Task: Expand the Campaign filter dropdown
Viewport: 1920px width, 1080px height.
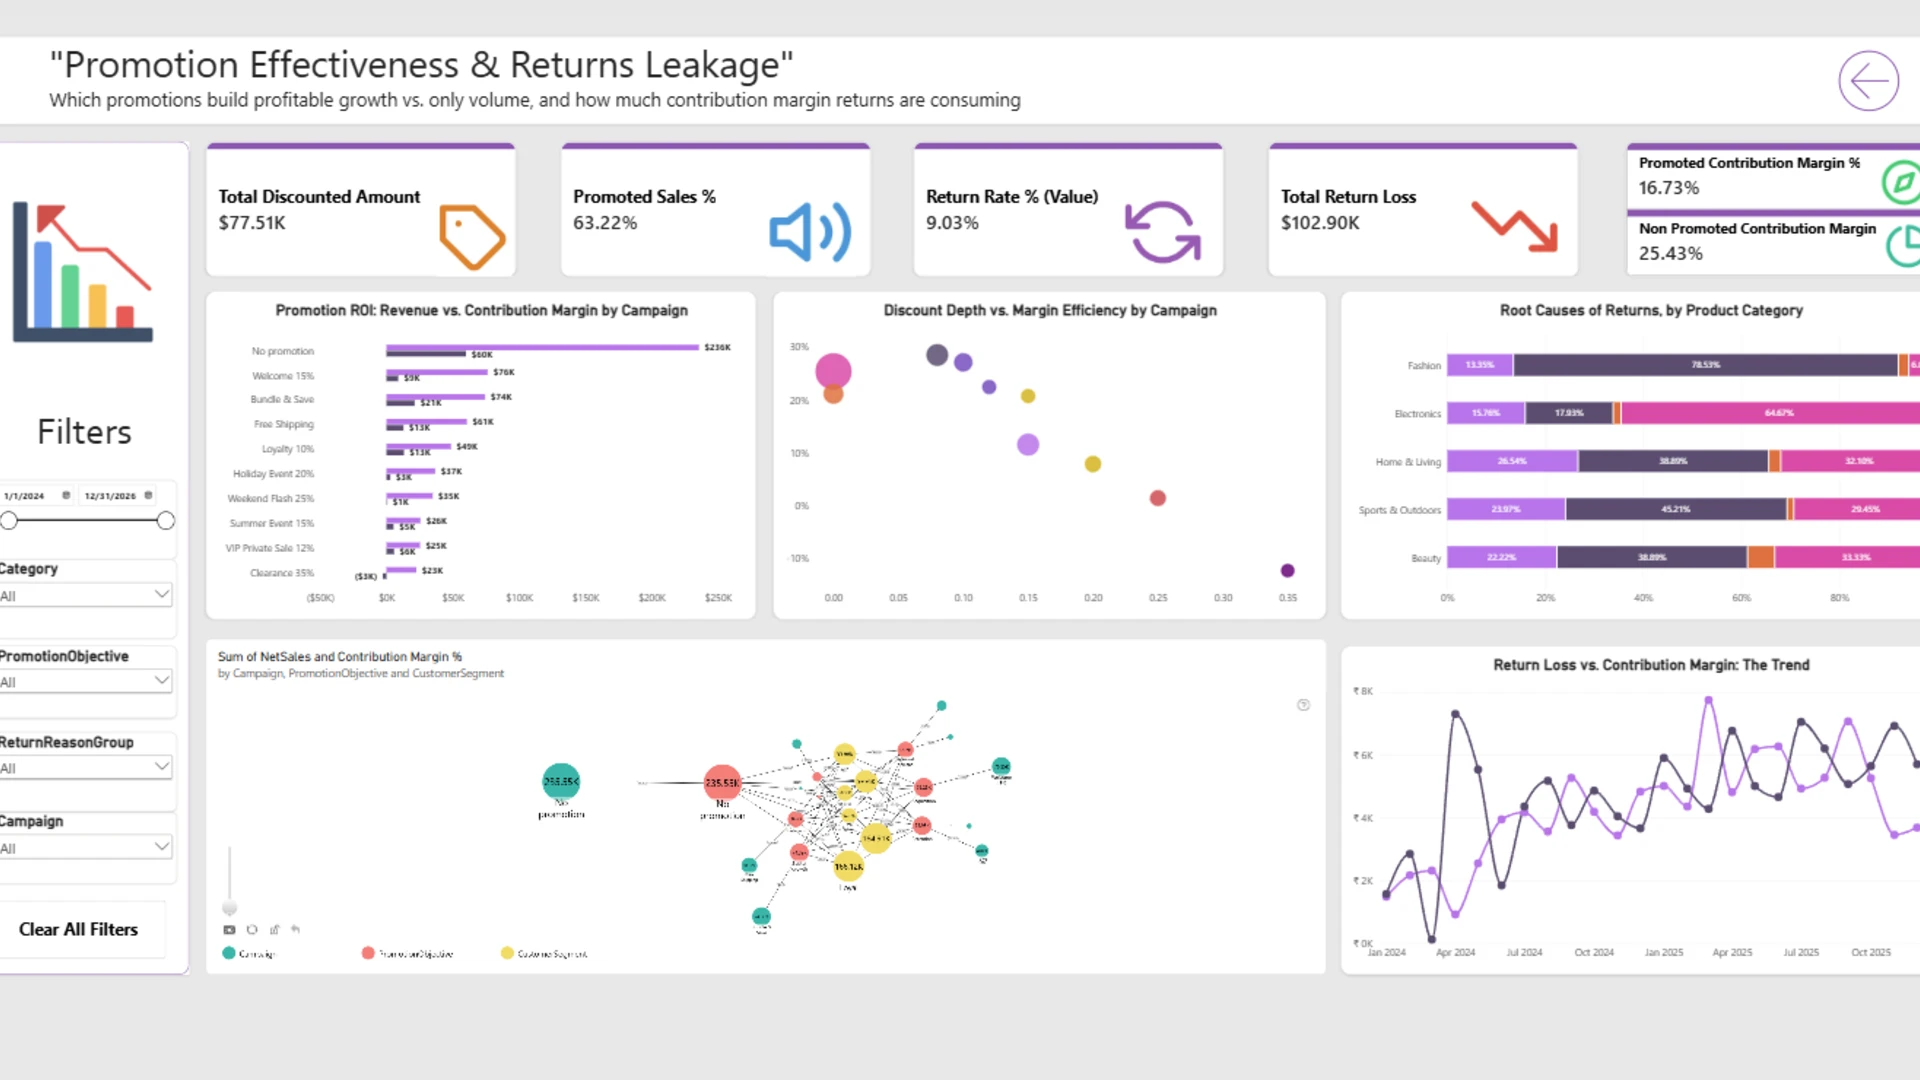Action: coord(86,847)
